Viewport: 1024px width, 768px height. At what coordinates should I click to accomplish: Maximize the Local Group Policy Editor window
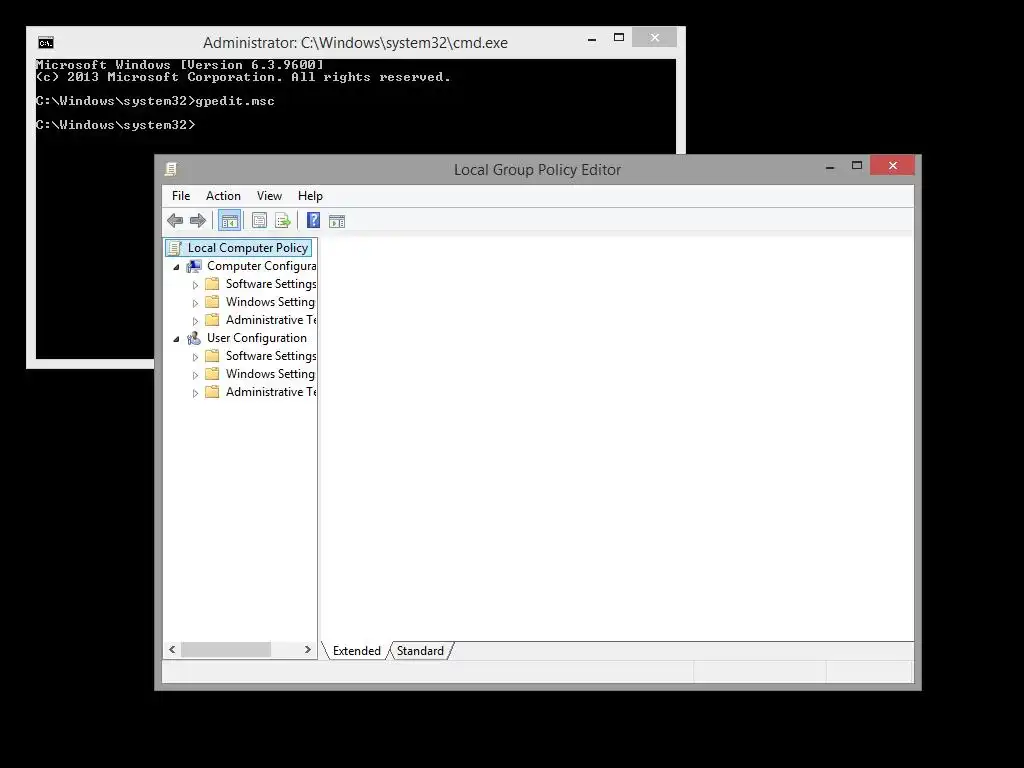tap(857, 166)
